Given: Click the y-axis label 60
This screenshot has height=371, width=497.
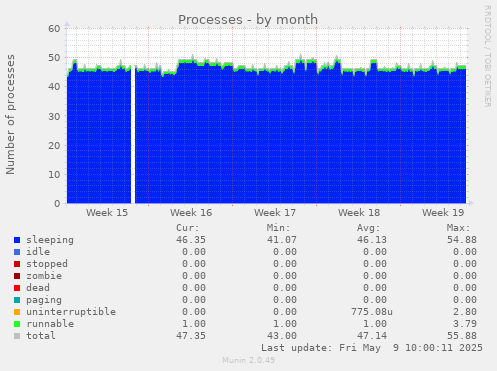Looking at the screenshot, I should point(54,29).
